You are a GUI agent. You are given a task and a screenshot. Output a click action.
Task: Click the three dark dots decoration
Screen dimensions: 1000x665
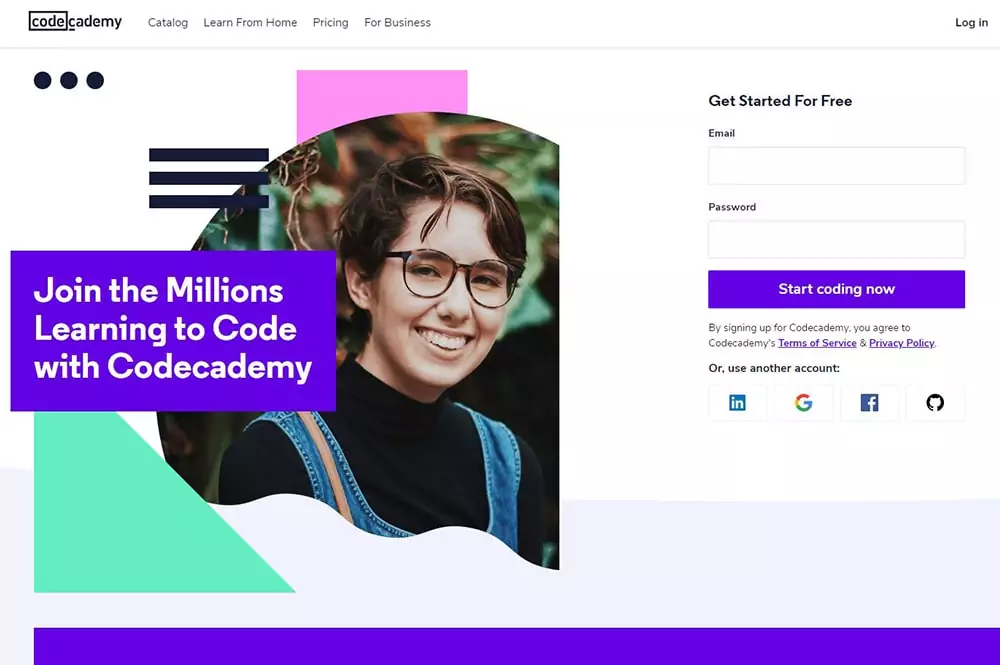[x=69, y=80]
